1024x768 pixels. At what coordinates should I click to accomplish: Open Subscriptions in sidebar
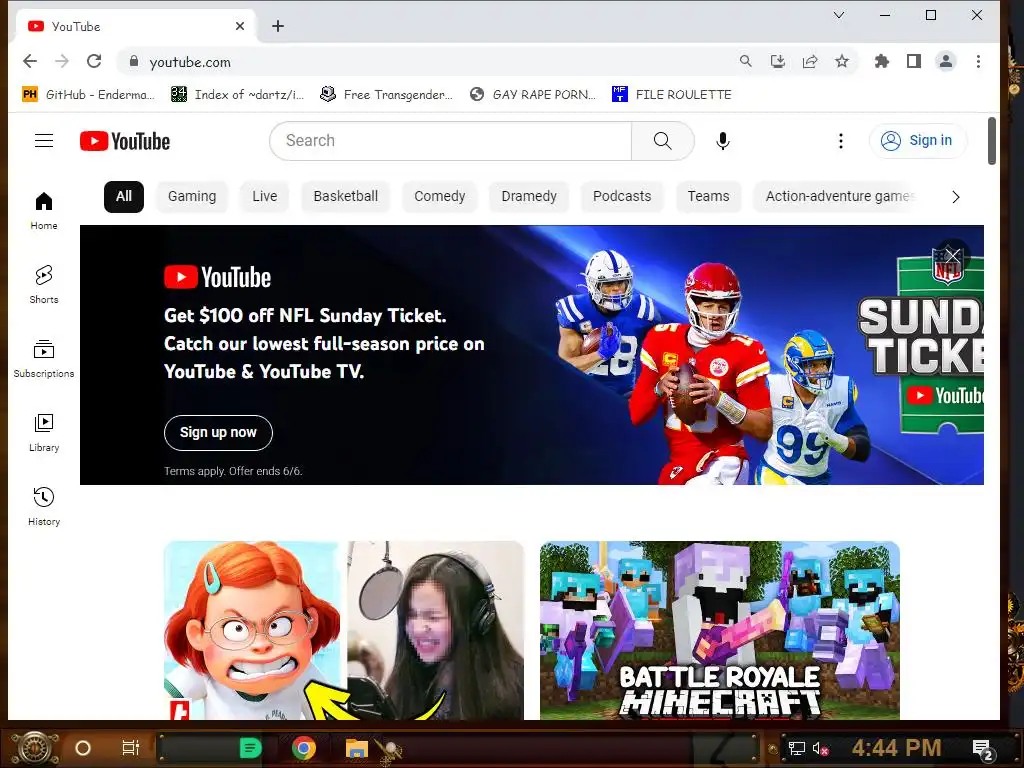tap(44, 358)
